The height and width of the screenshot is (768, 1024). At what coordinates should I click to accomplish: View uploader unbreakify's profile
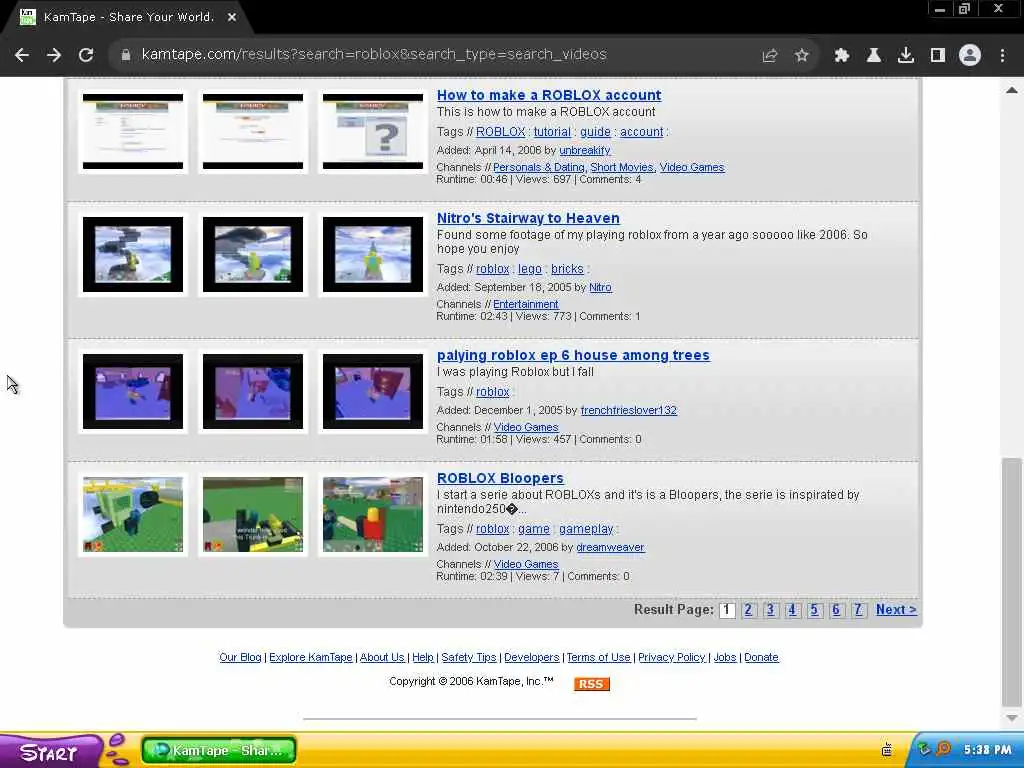coord(584,150)
